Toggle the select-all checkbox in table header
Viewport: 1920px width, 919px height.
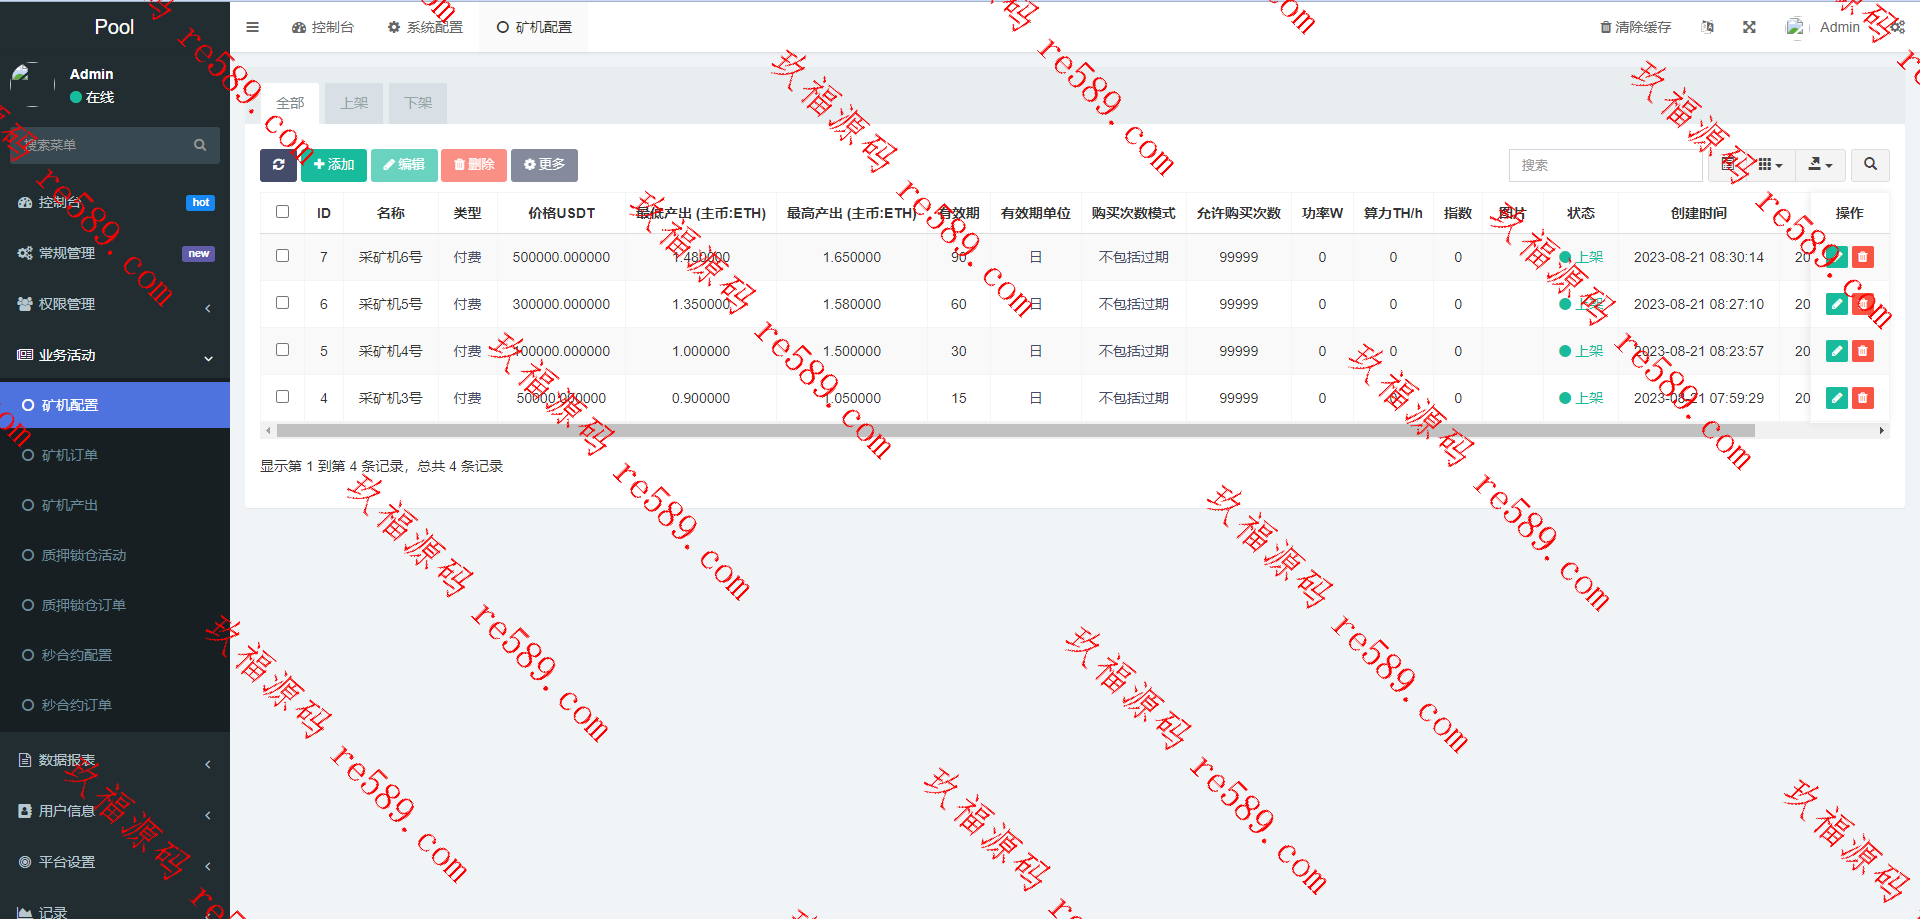click(282, 212)
